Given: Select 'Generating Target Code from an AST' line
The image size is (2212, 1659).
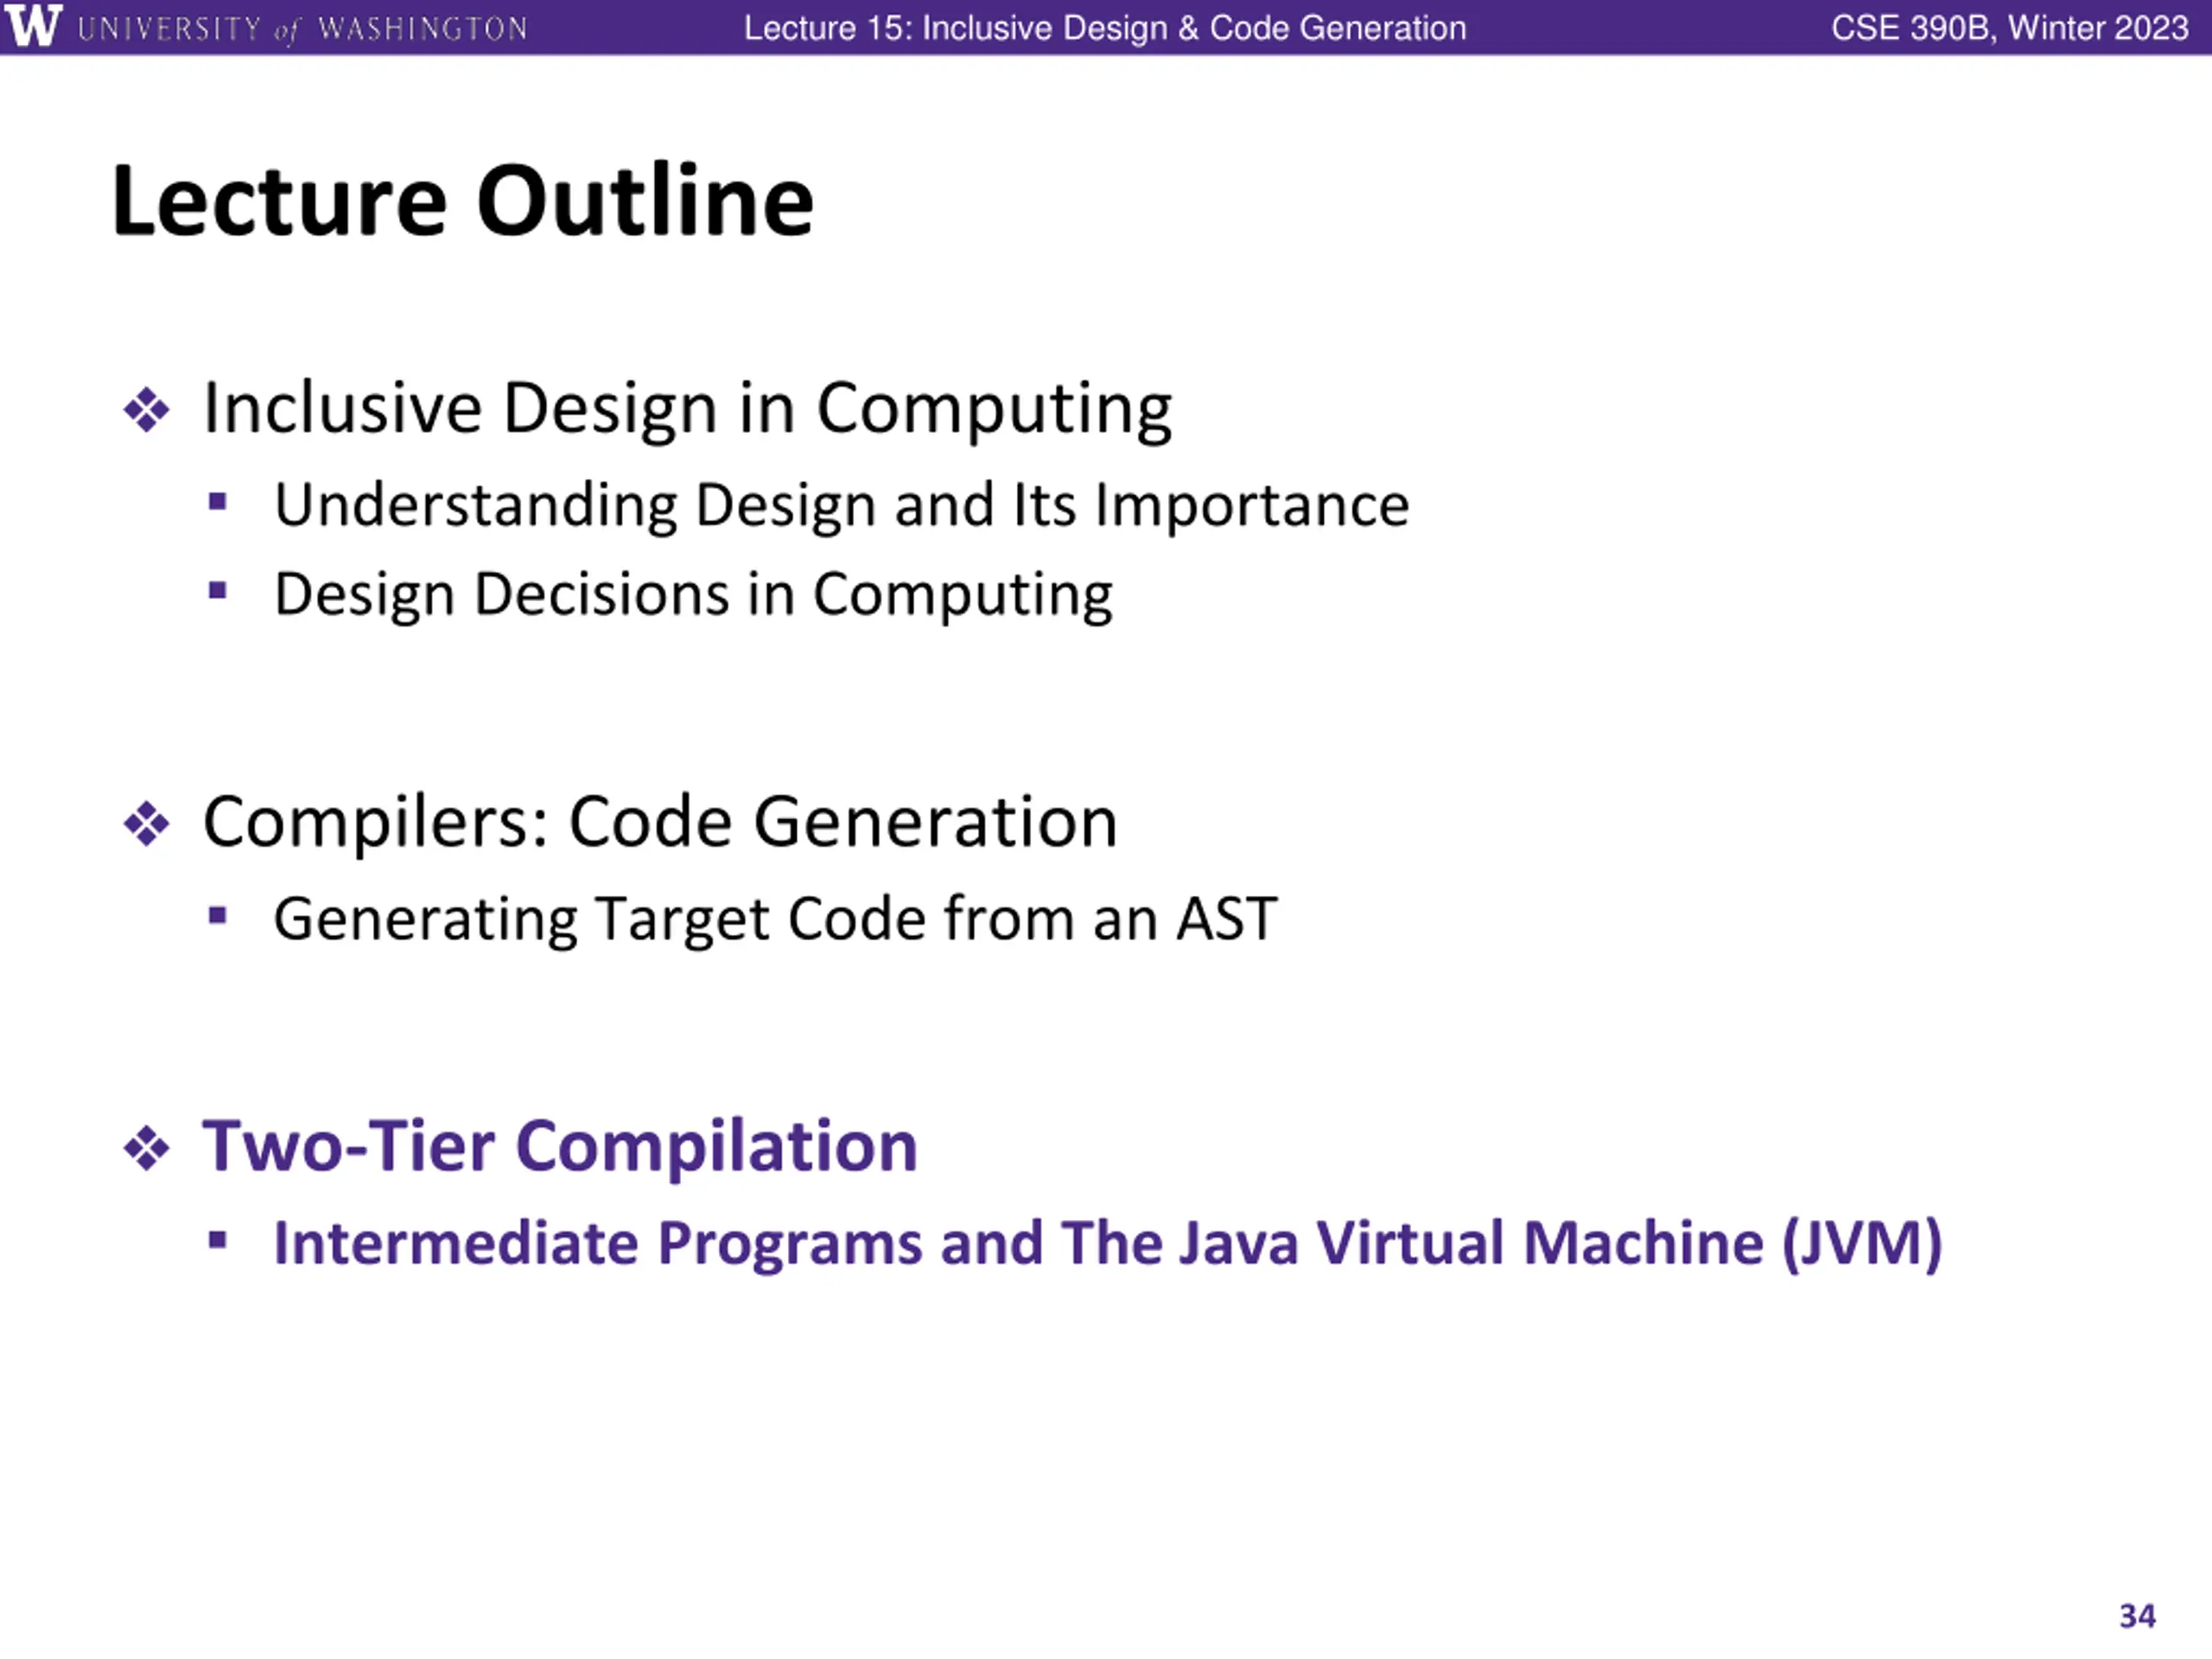Looking at the screenshot, I should 775,919.
